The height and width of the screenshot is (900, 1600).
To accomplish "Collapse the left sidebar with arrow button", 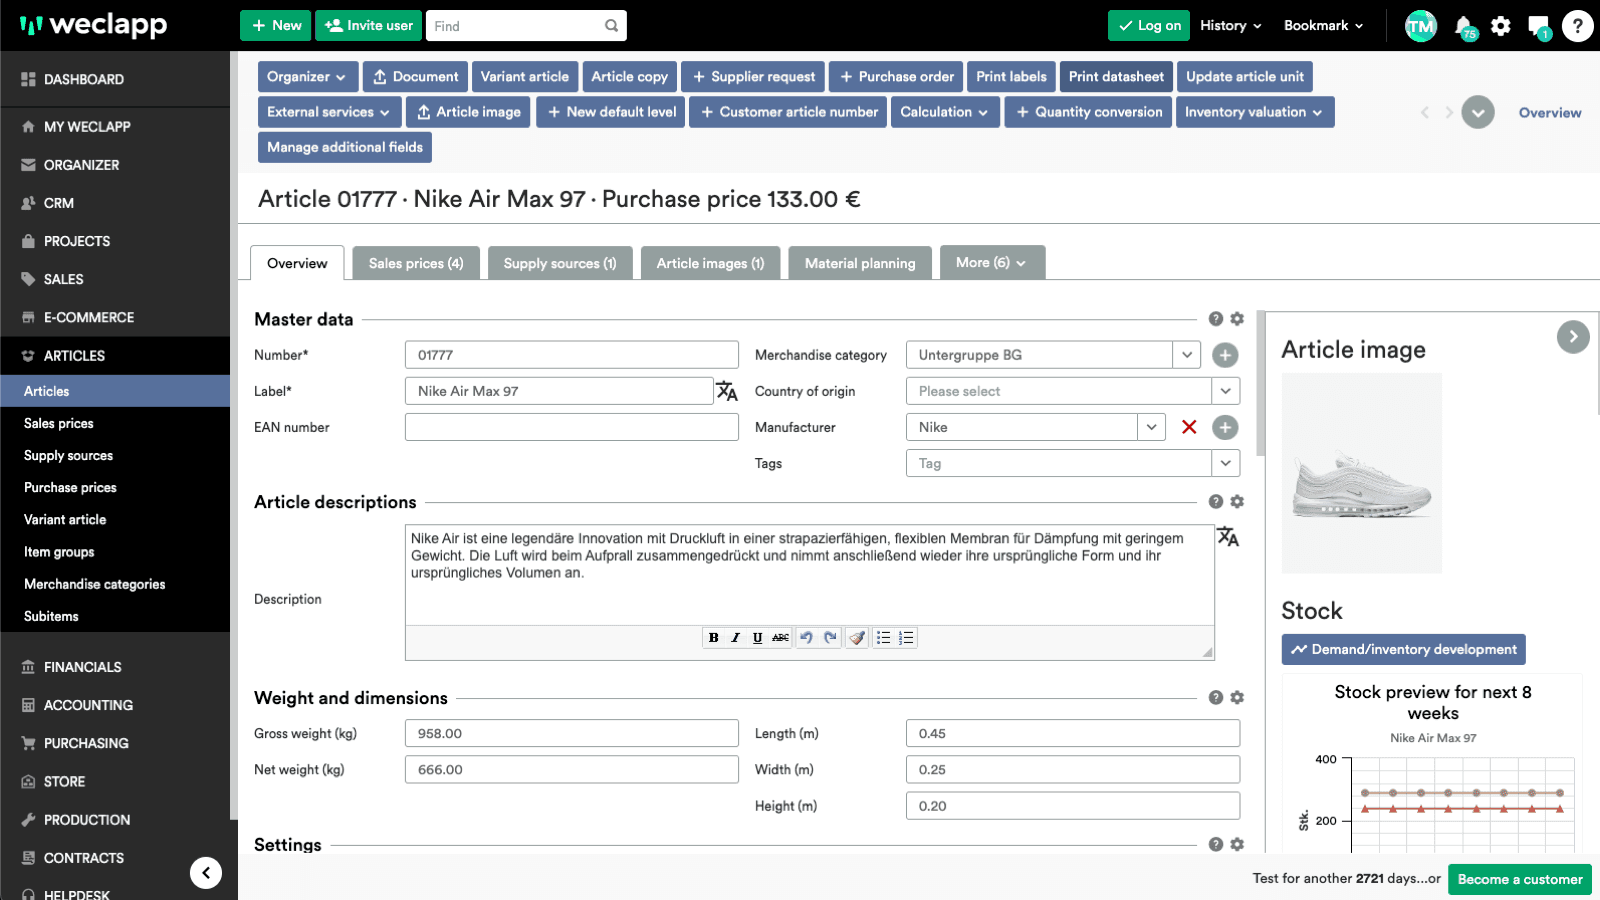I will pos(206,873).
